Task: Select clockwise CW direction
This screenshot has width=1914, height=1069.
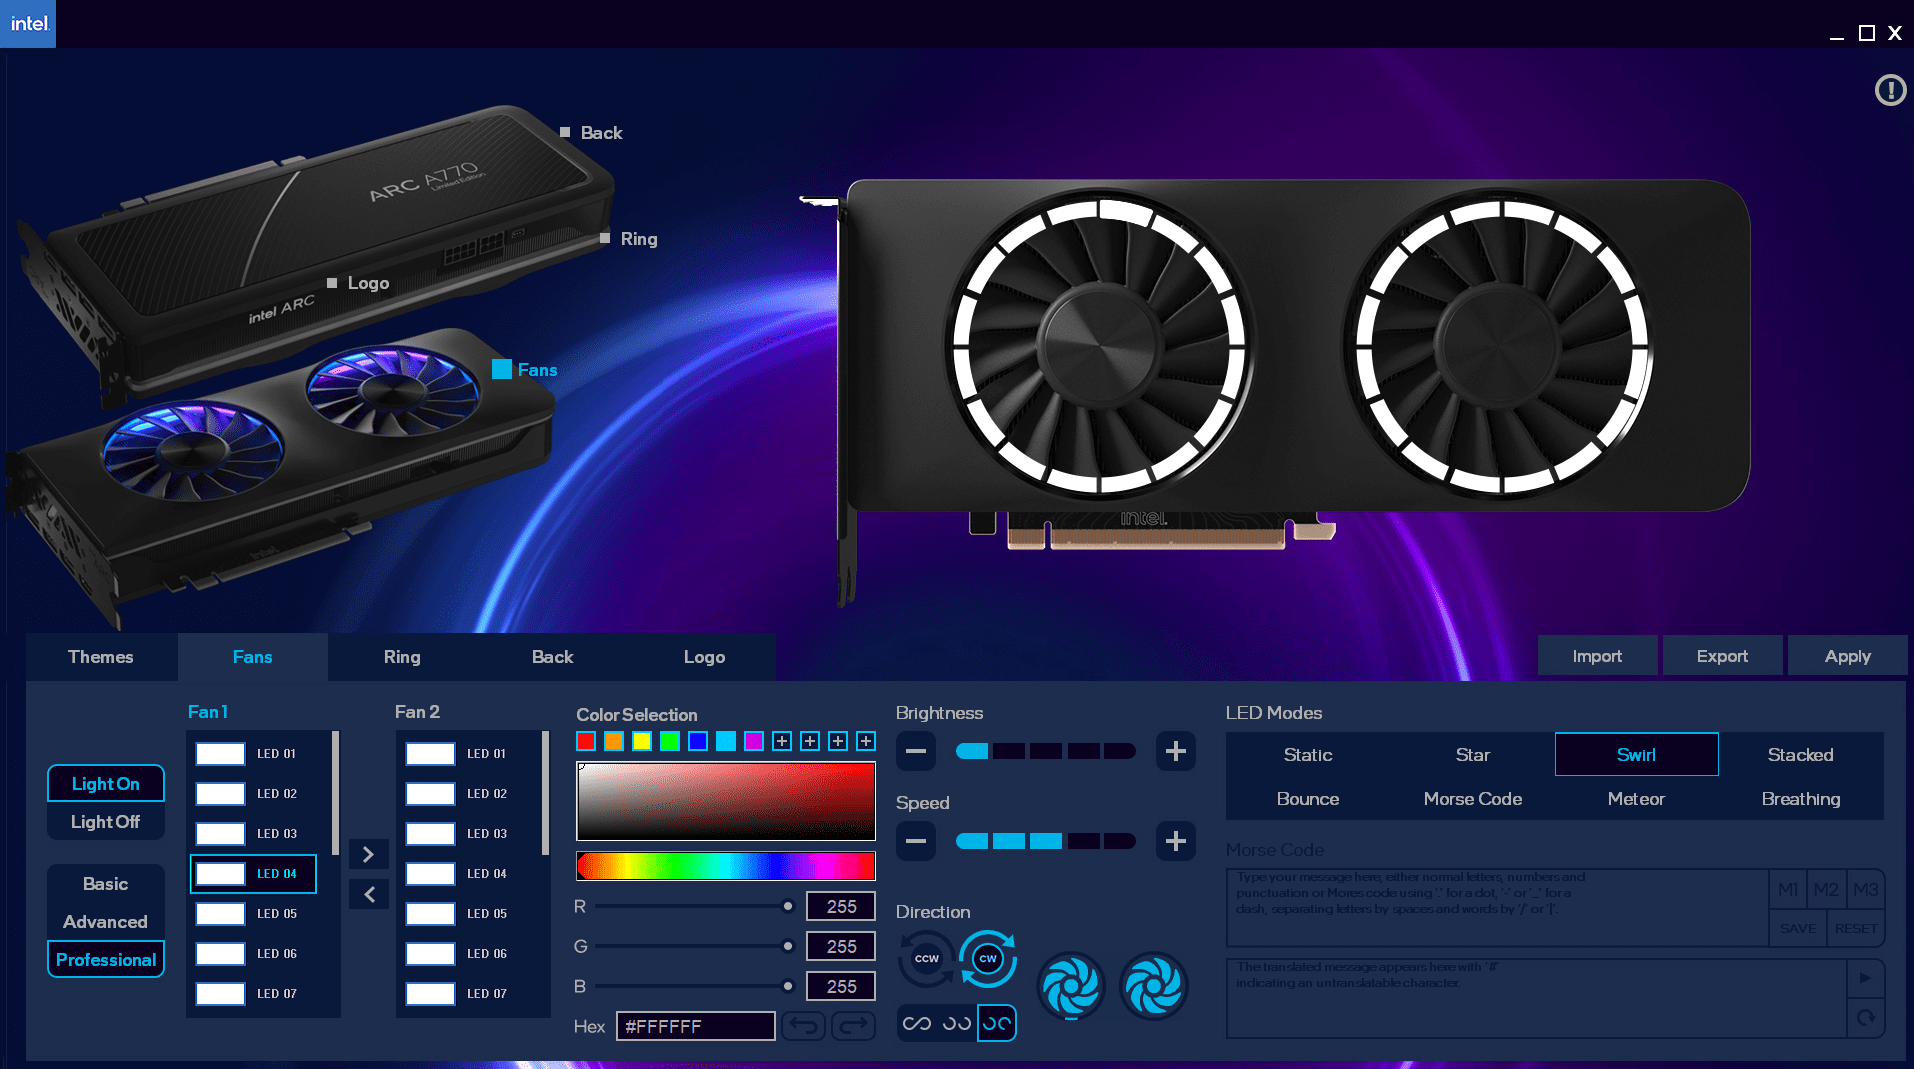Action: 988,958
